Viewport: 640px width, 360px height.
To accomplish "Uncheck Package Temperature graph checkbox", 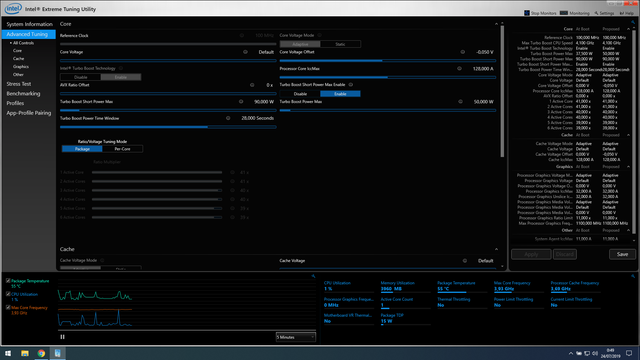I will [8, 281].
